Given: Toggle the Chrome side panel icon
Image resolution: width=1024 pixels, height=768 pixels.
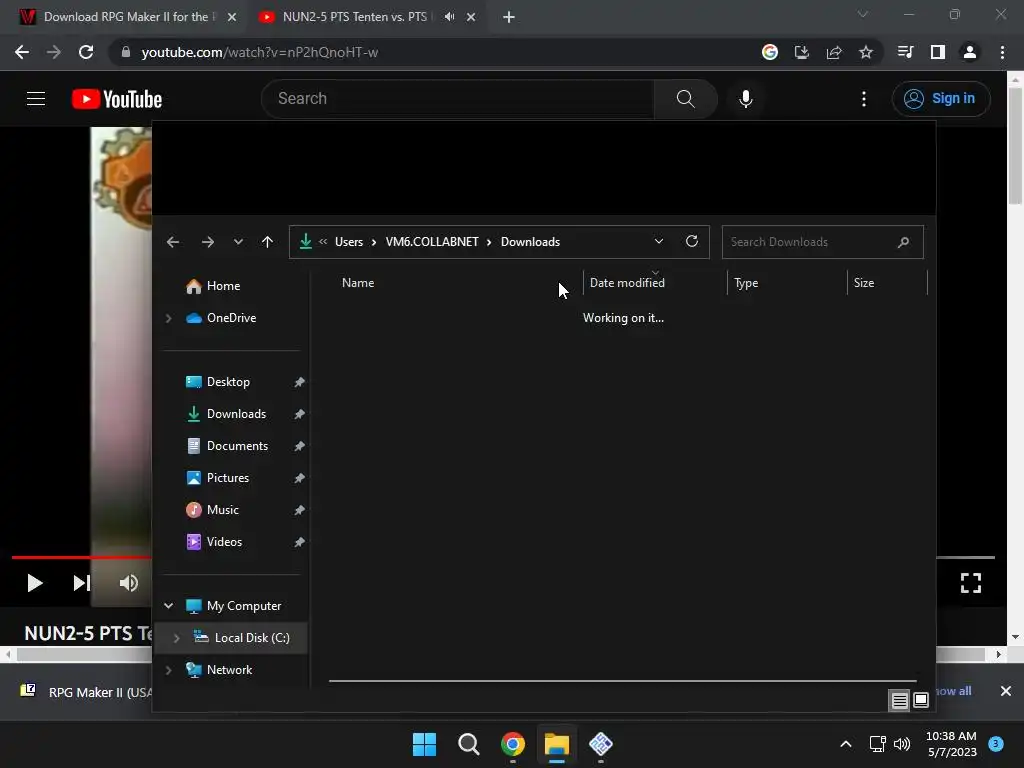Looking at the screenshot, I should 938,52.
